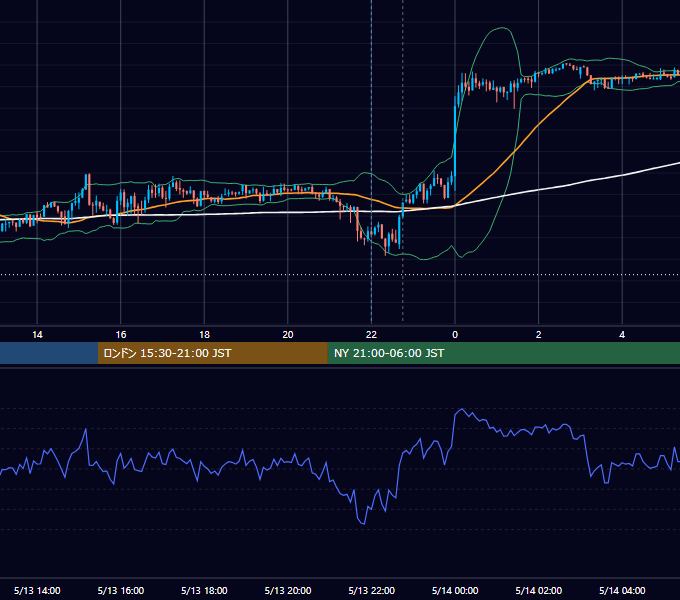Click the ロンドン 15:30-21:00 JST session bar
The image size is (680, 600).
(x=212, y=353)
